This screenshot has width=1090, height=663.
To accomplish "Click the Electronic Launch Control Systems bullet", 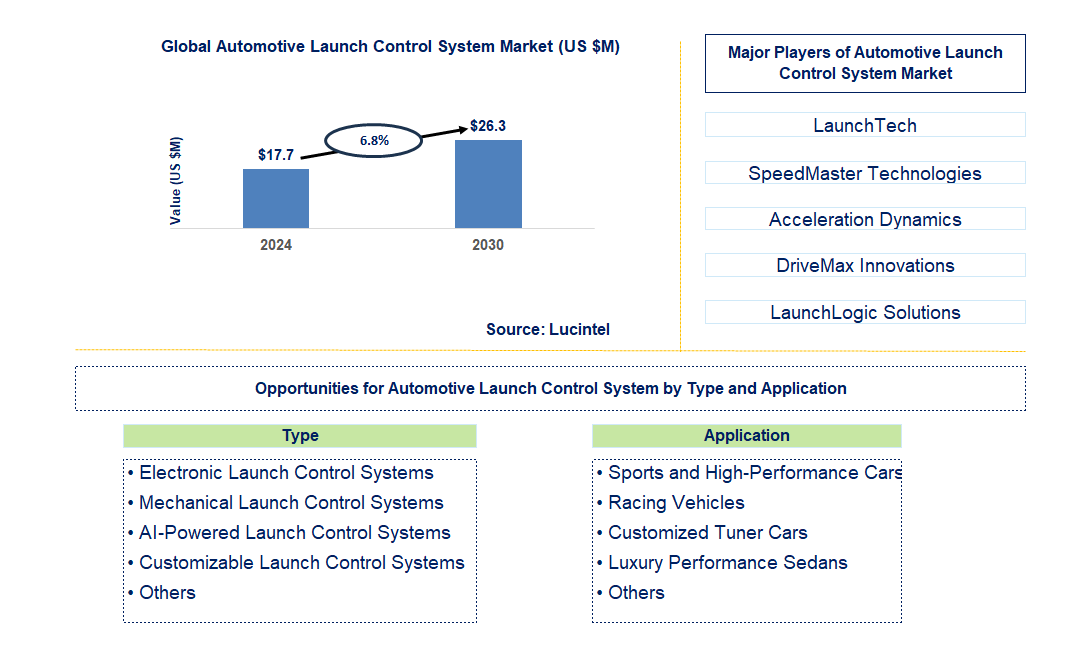I will [285, 472].
